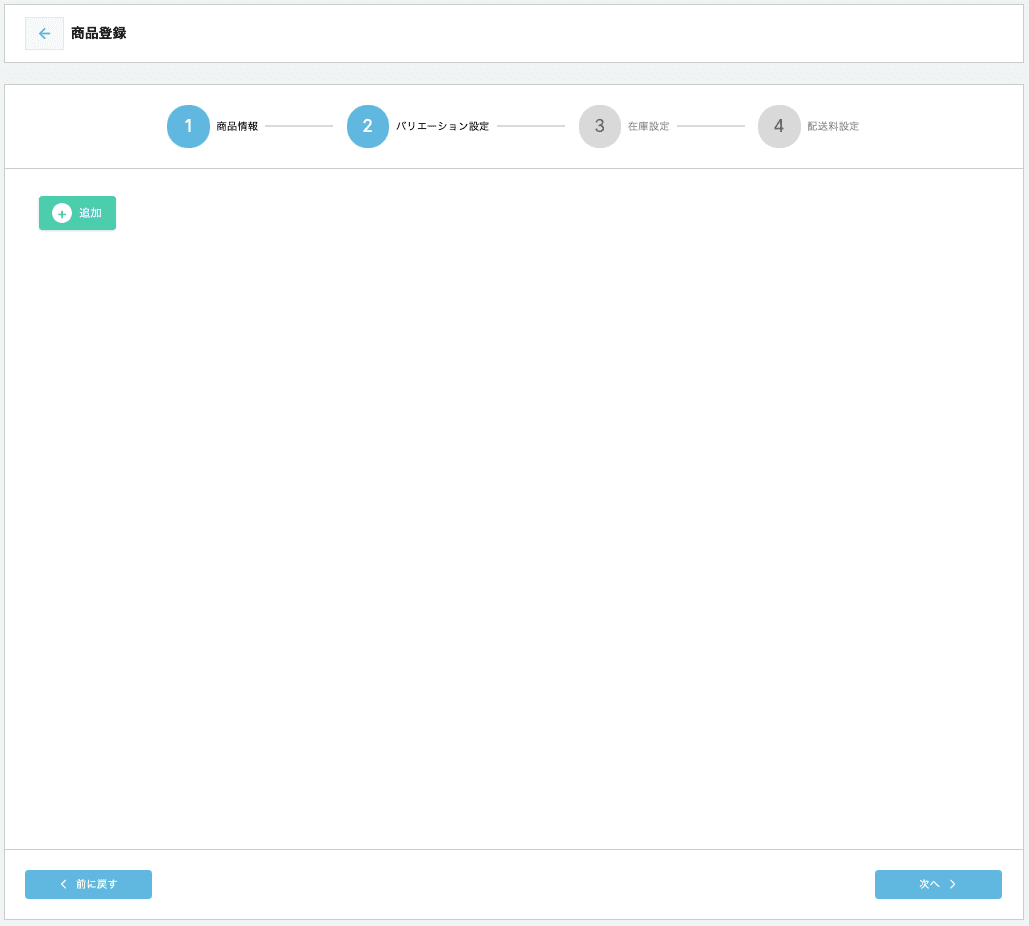Screen dimensions: 1029x926
Task: Go to the 商品情報 step label
Action: (237, 127)
